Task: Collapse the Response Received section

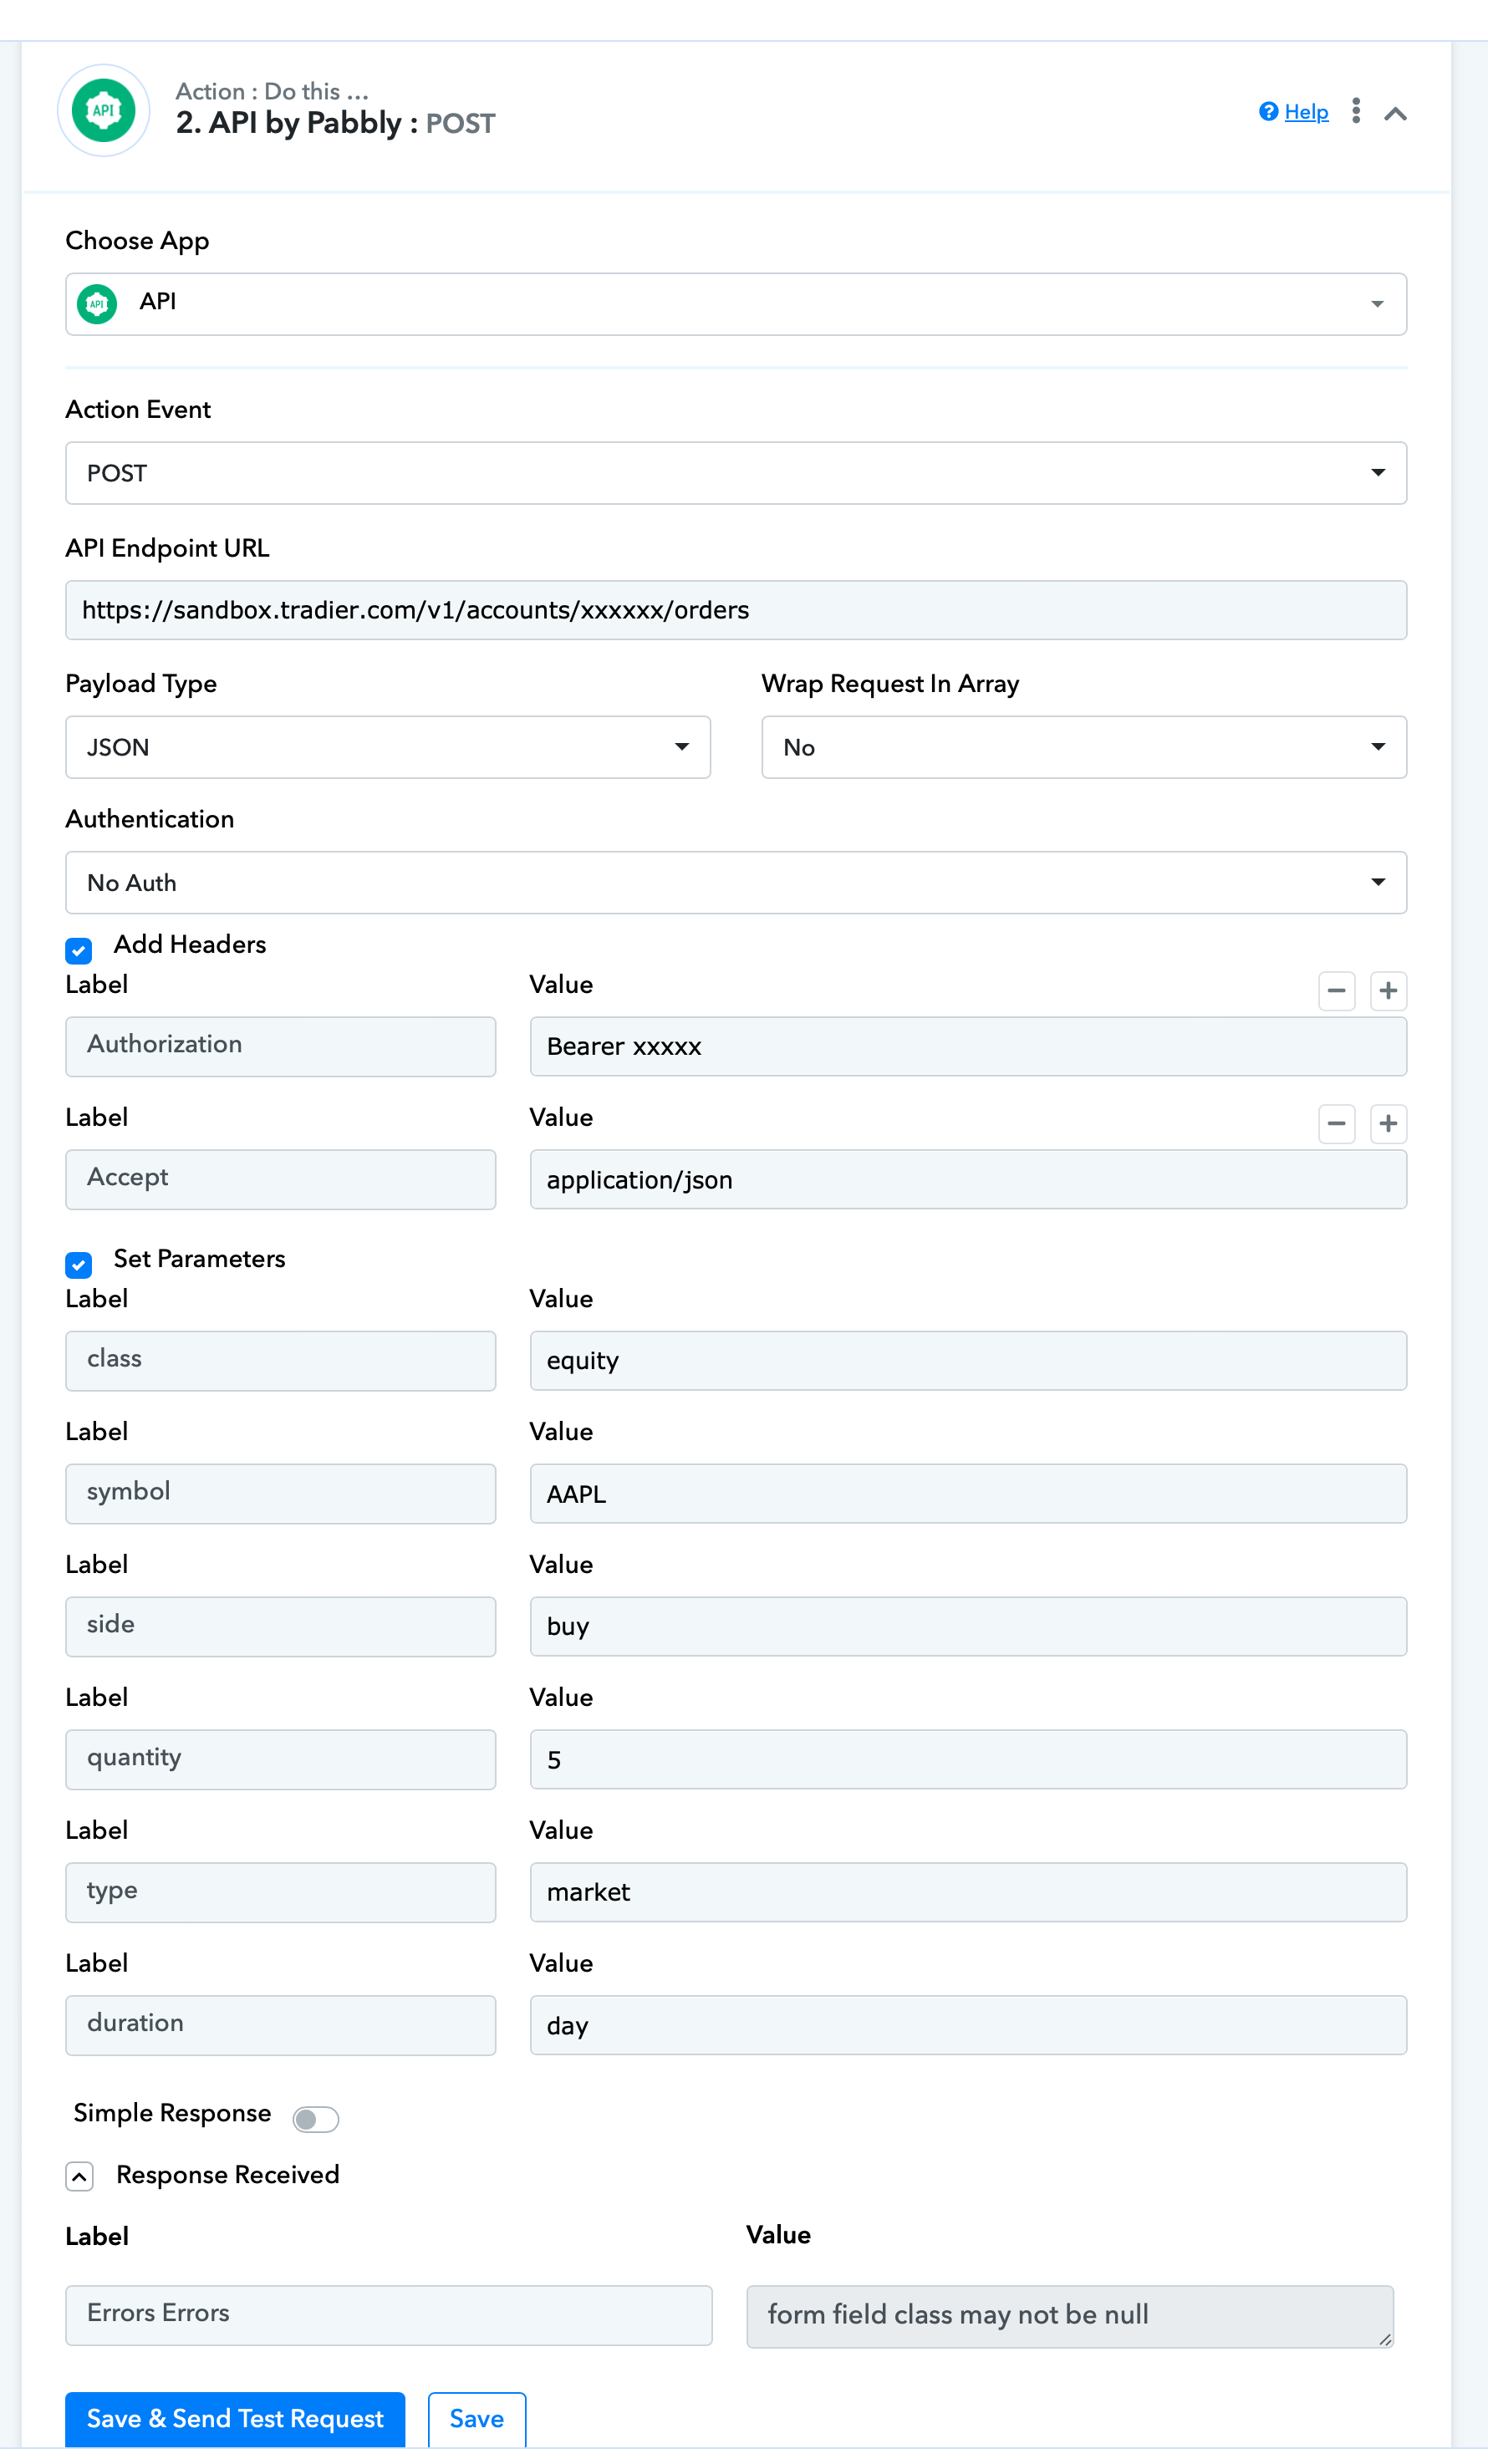Action: tap(79, 2176)
